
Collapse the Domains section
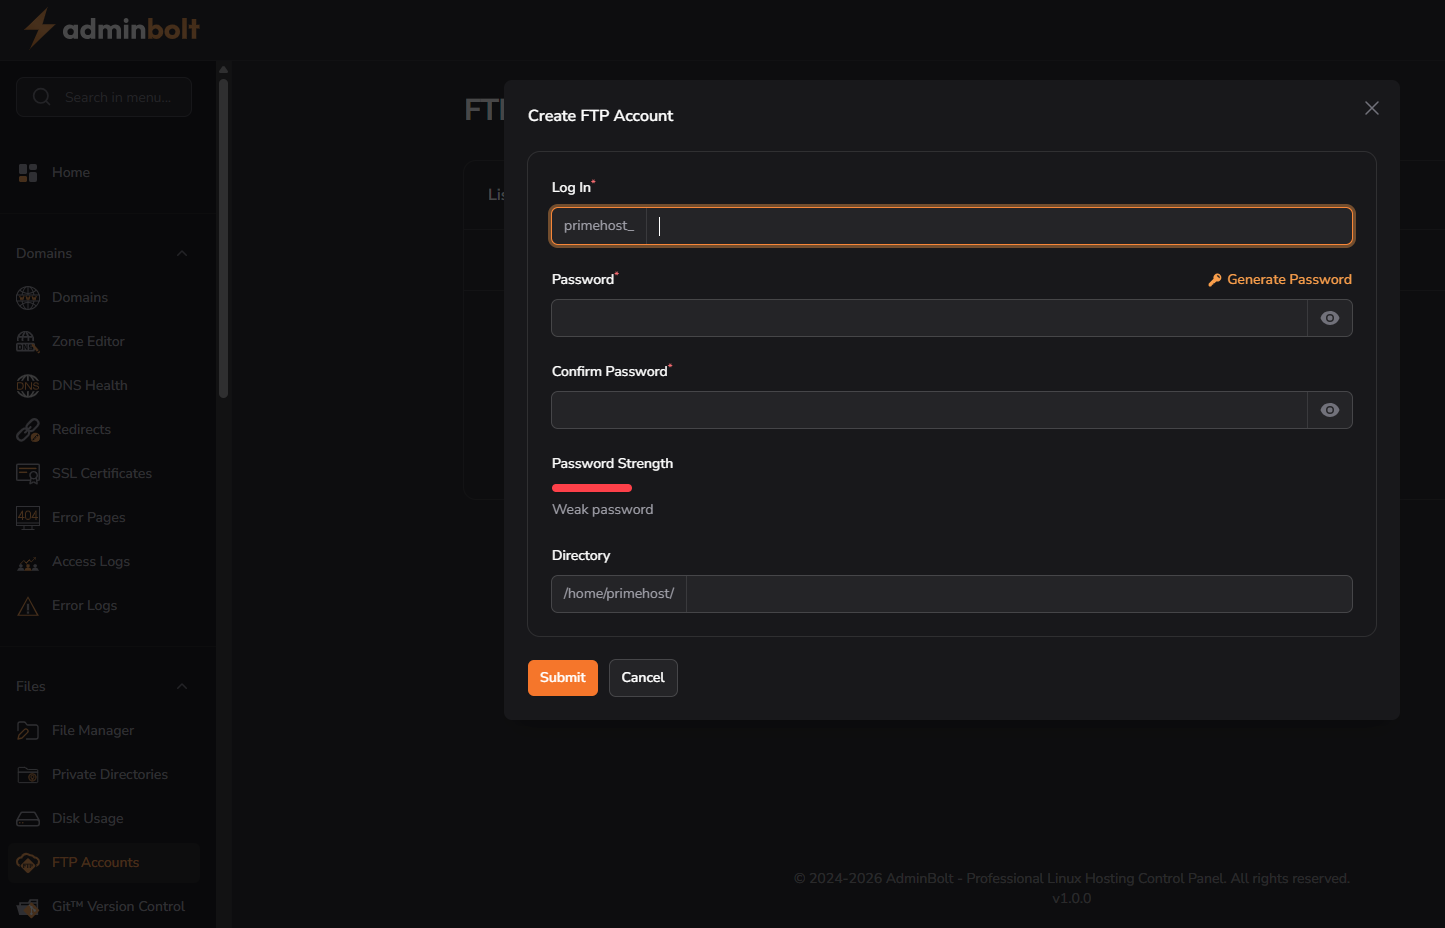[x=181, y=253]
